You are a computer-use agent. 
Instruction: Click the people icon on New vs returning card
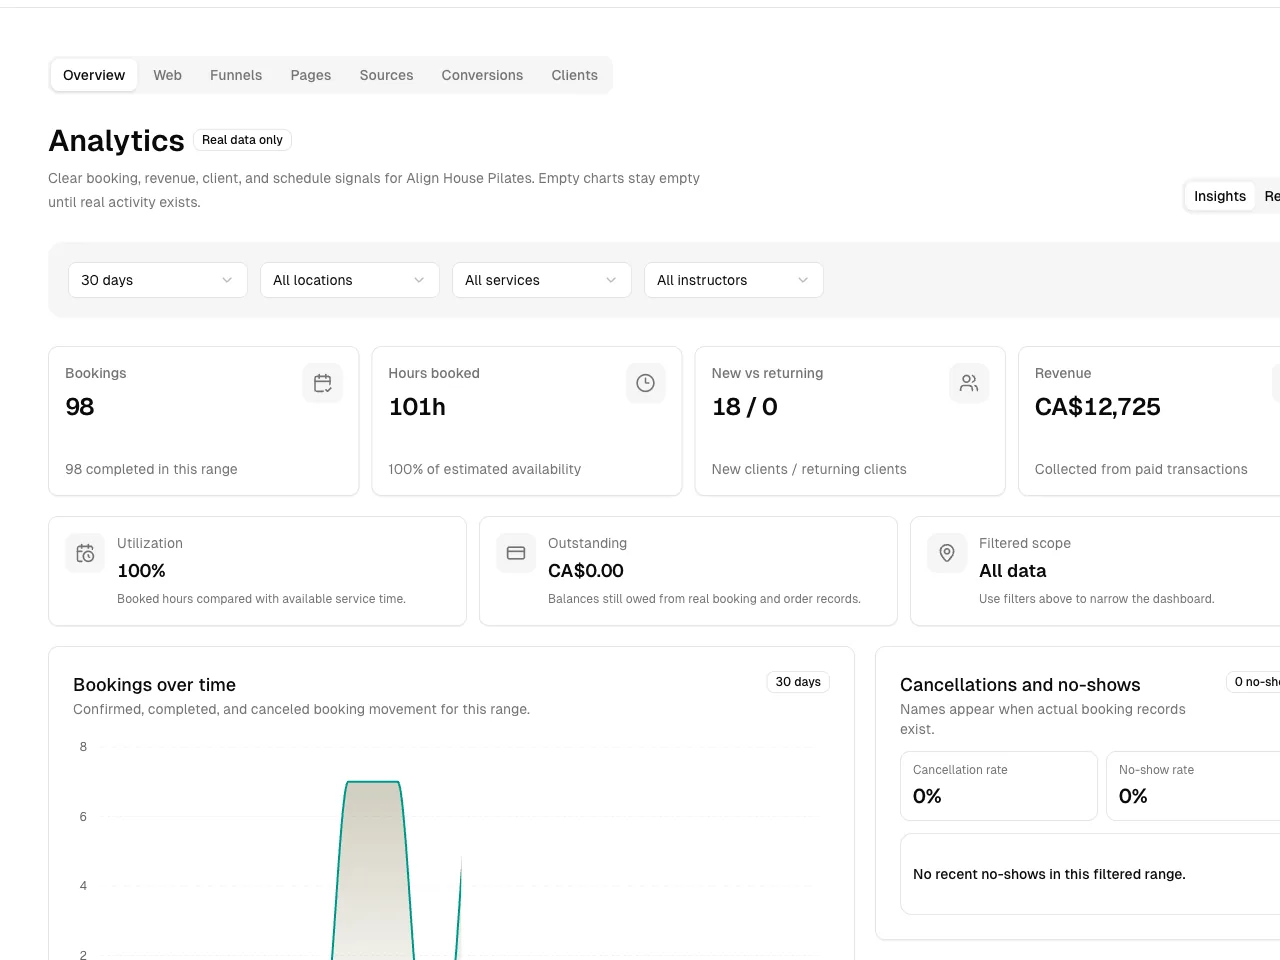click(969, 383)
